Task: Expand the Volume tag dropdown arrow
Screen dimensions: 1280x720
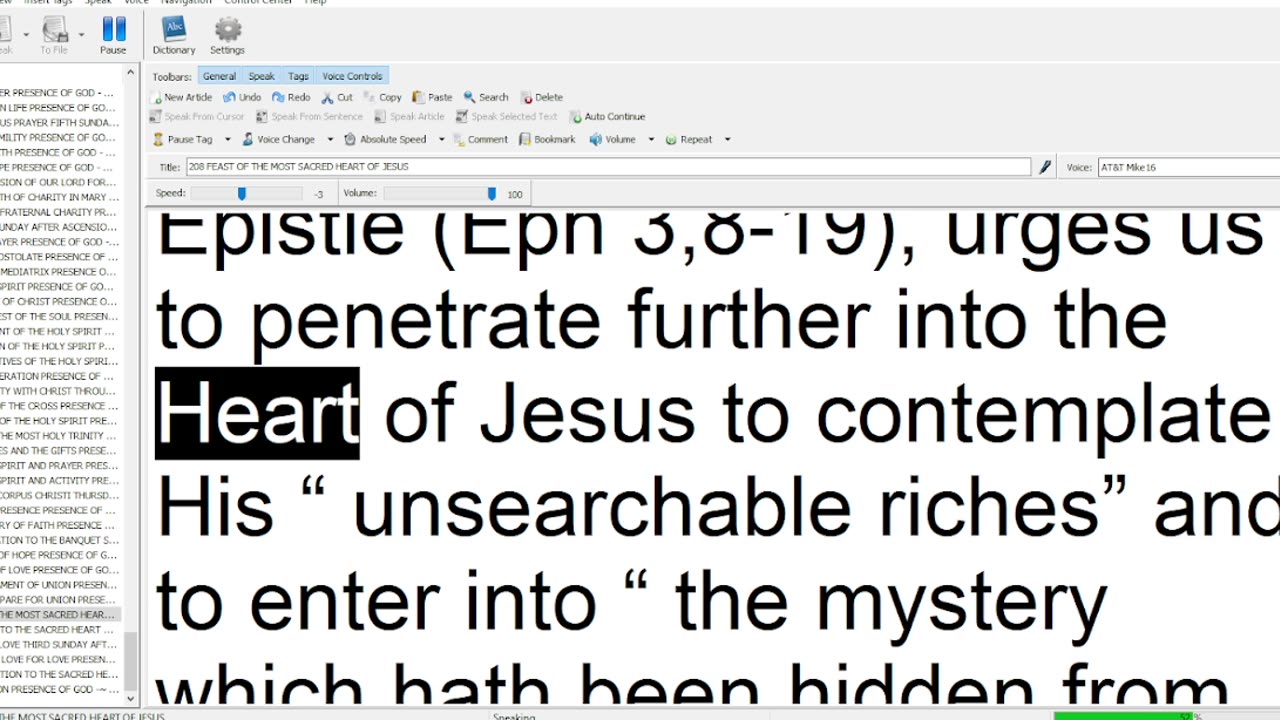Action: 651,140
